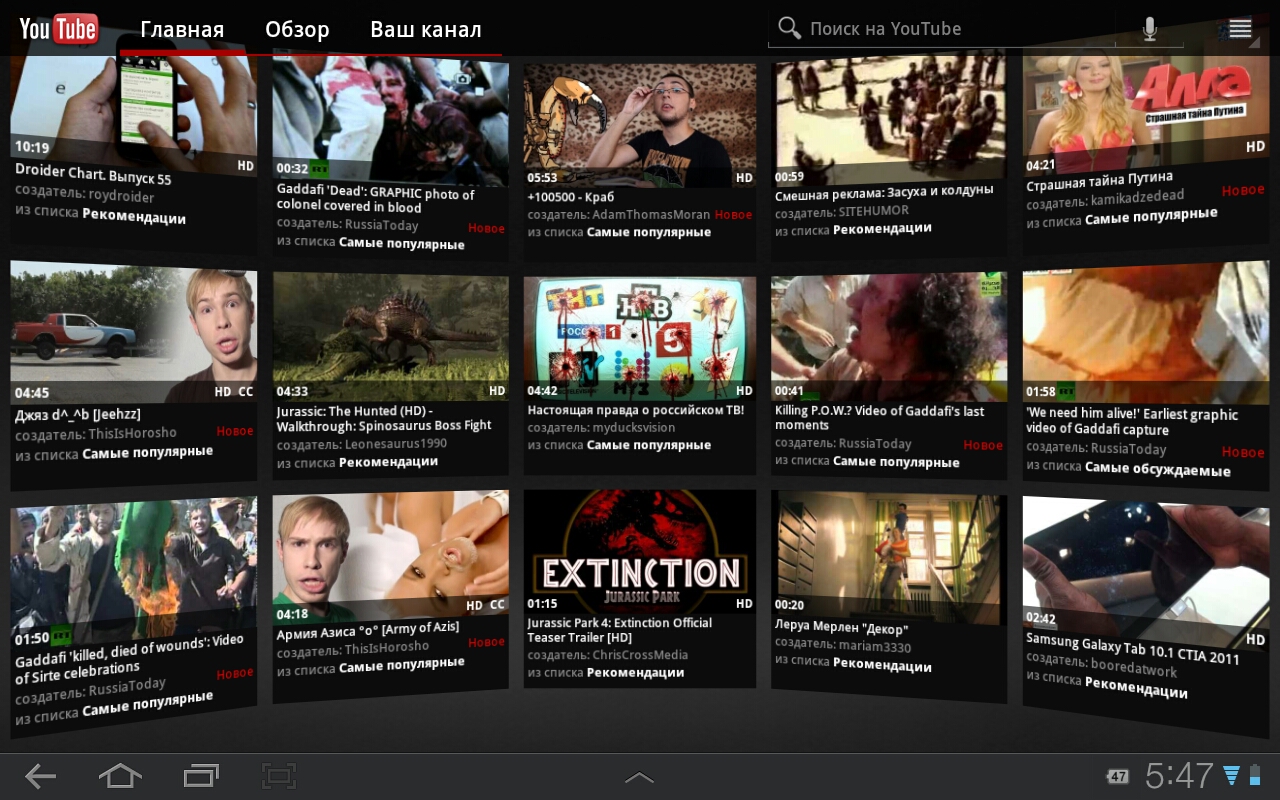Open the Gaddafi 'Dead' GRAPHIC photo thumbnail
Image resolution: width=1280 pixels, height=800 pixels.
390,119
